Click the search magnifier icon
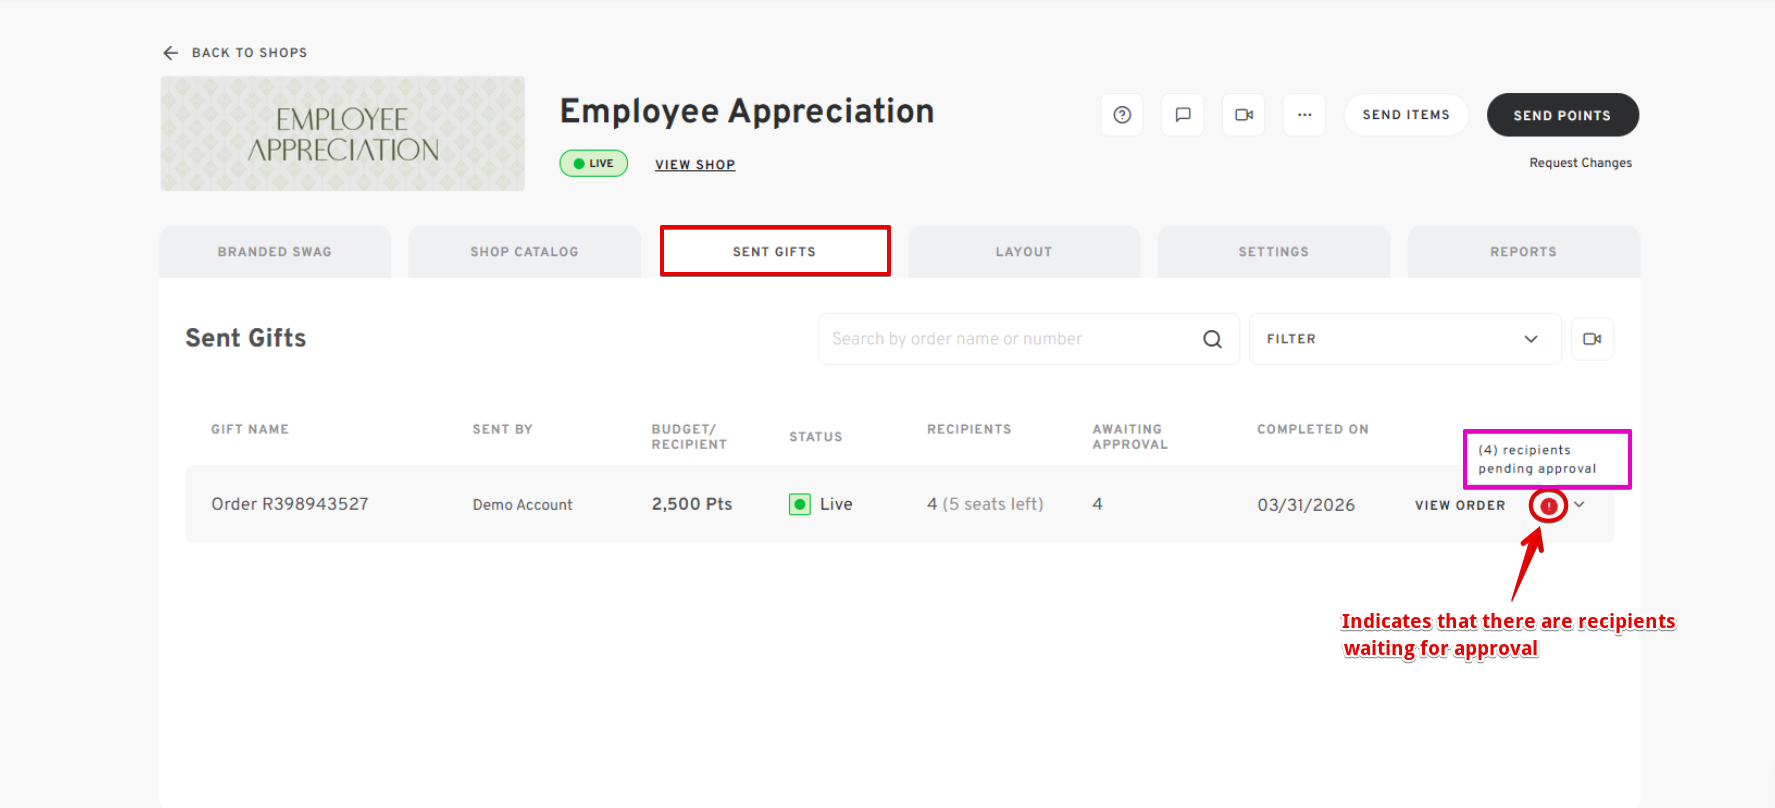This screenshot has width=1775, height=808. pyautogui.click(x=1212, y=339)
